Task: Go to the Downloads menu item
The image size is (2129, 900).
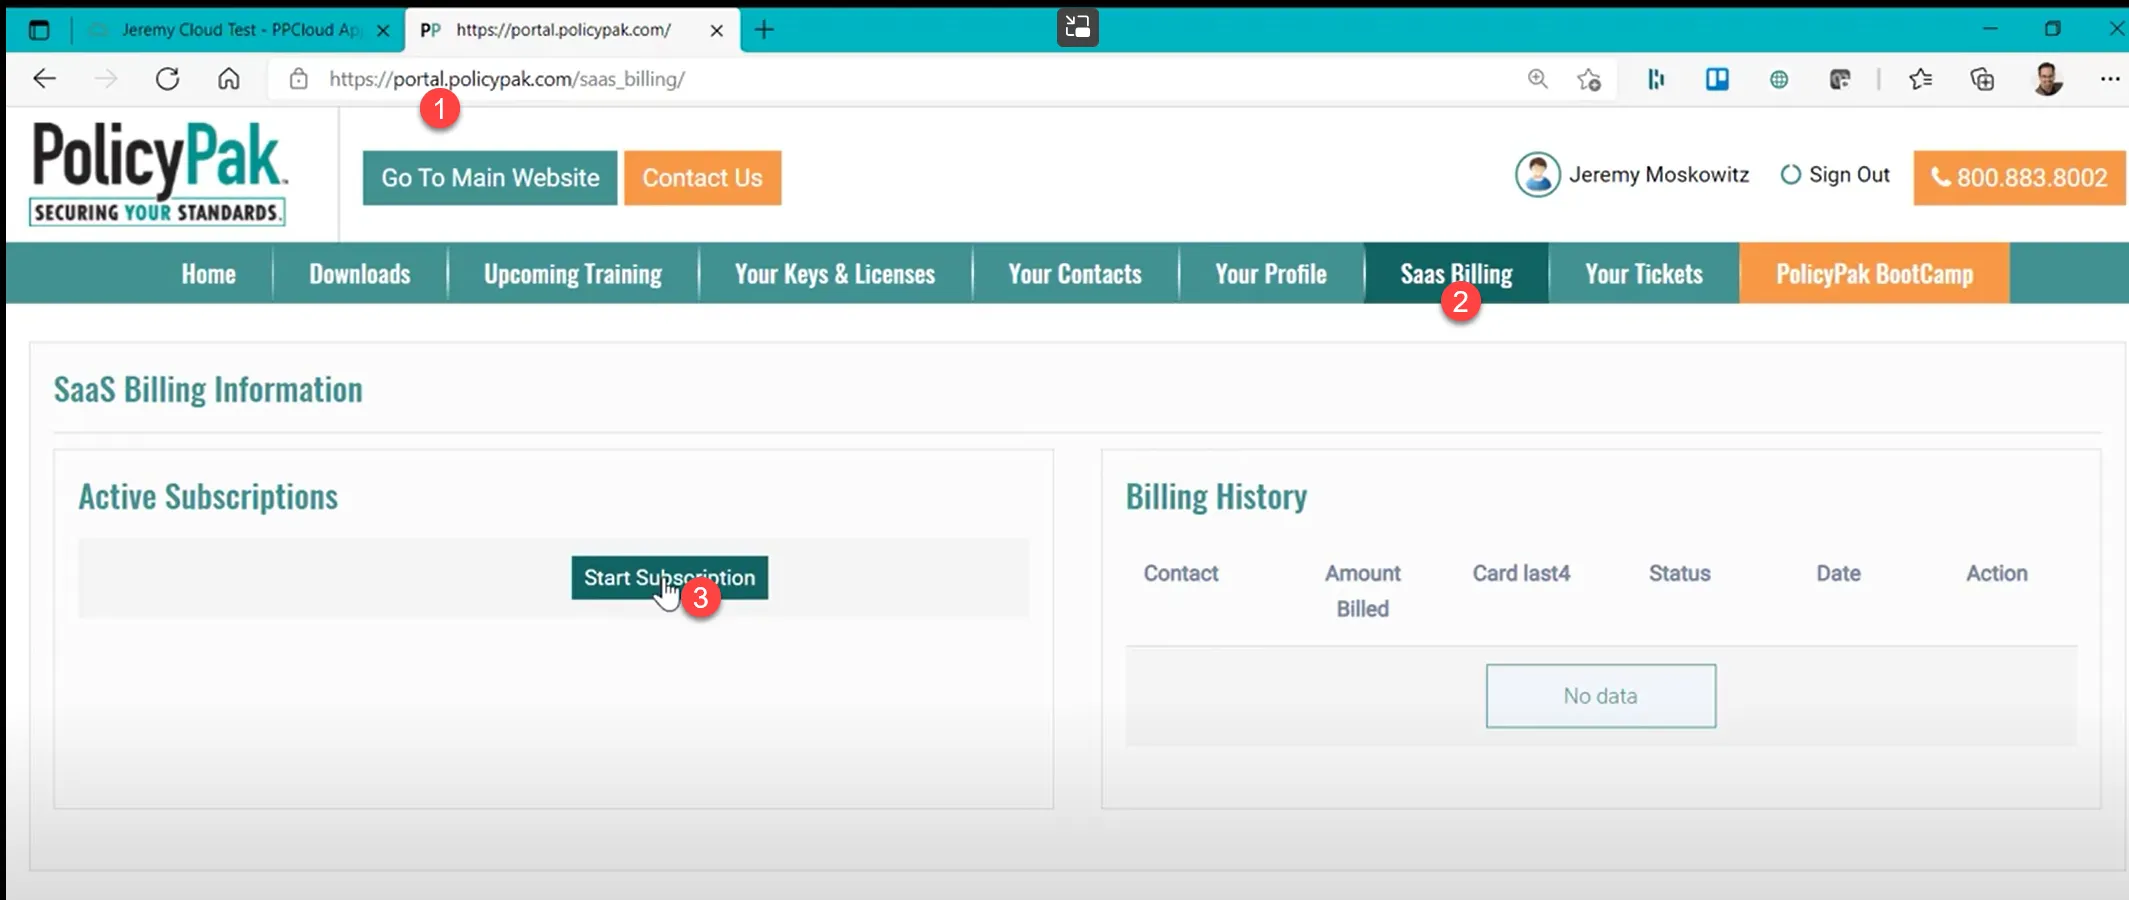Action: [359, 274]
